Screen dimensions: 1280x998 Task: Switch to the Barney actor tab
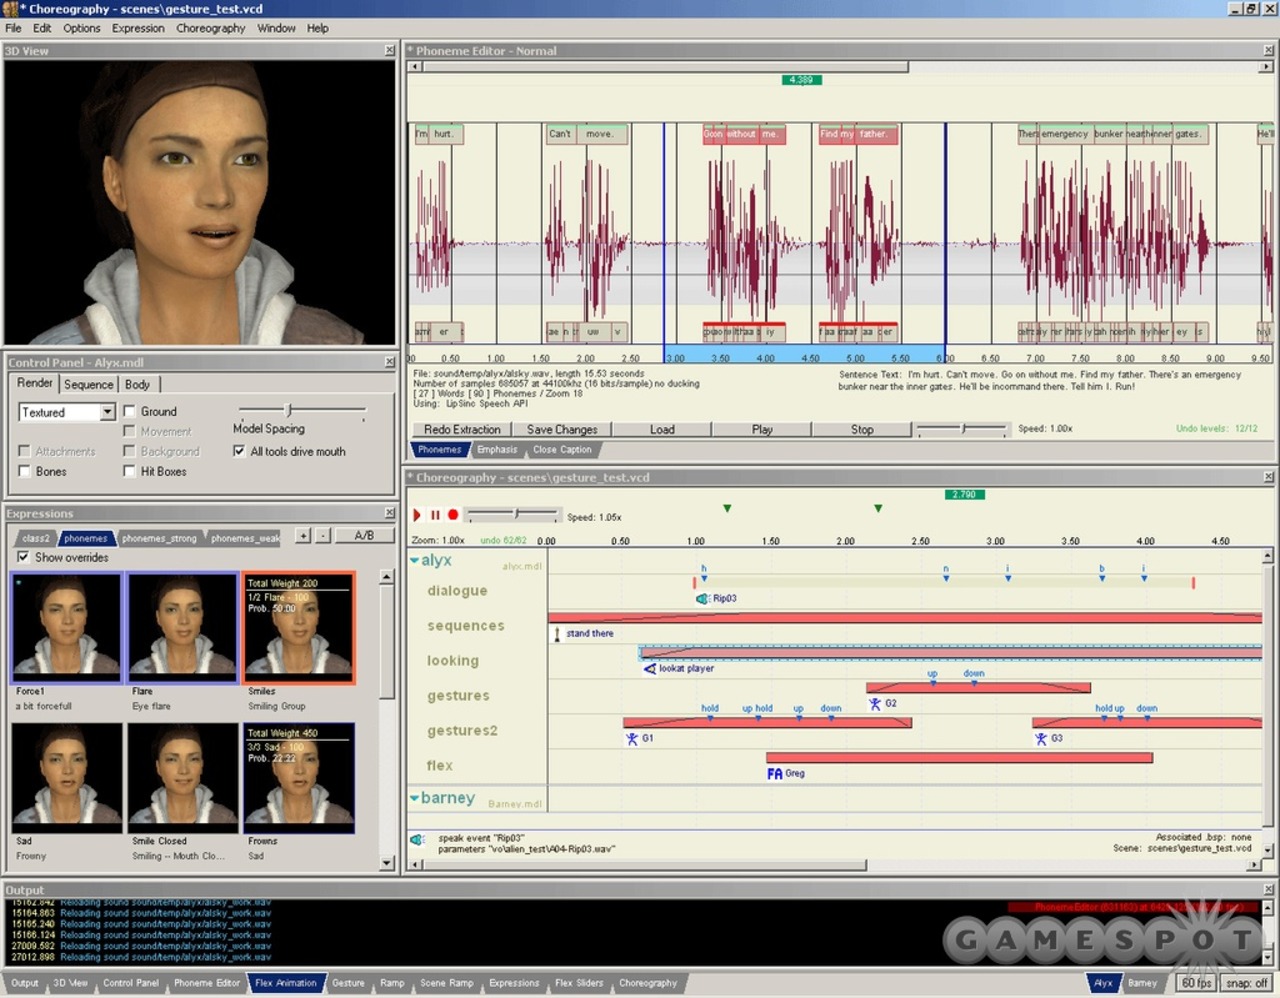[x=1142, y=983]
